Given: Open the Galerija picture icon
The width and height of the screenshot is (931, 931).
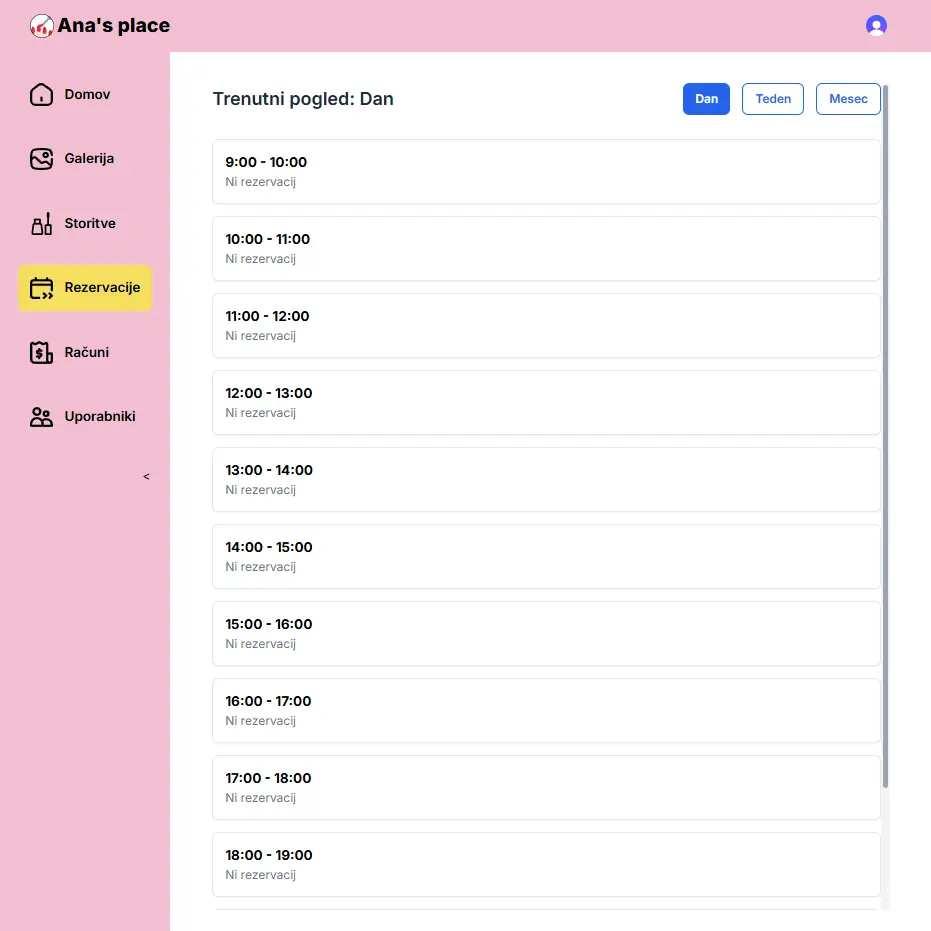Looking at the screenshot, I should (41, 159).
